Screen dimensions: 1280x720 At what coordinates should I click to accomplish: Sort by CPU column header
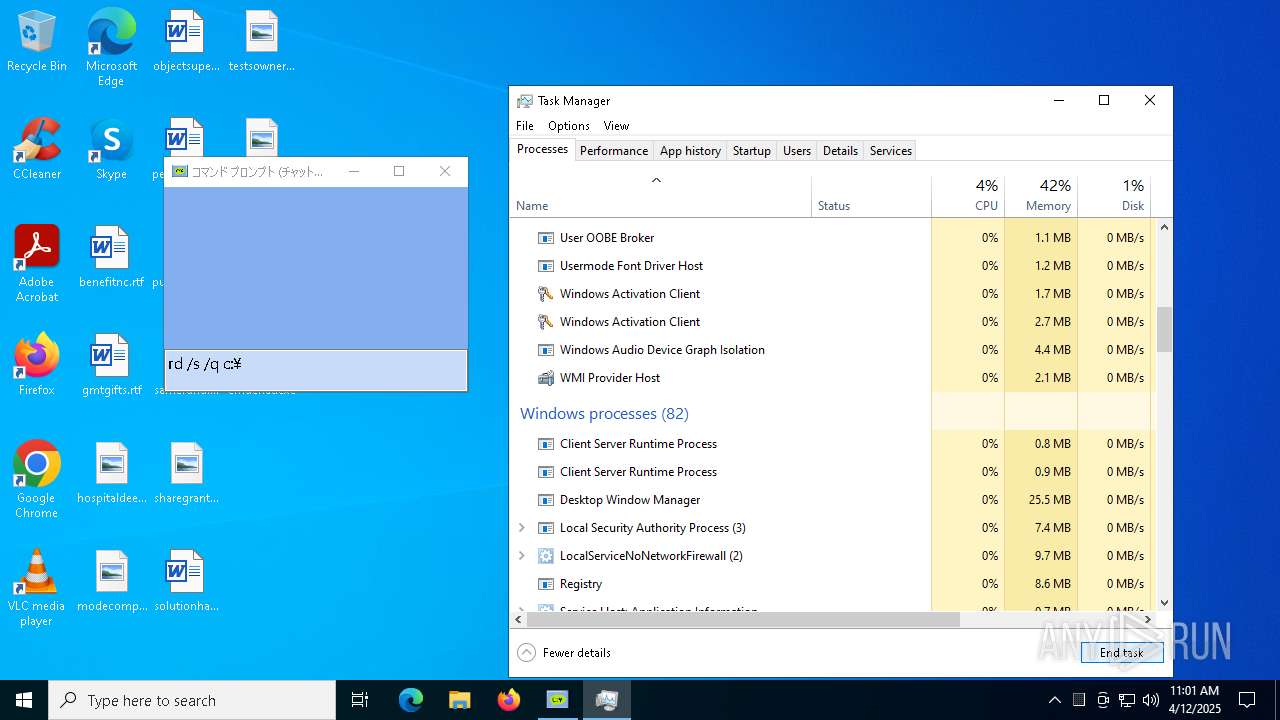pos(968,196)
